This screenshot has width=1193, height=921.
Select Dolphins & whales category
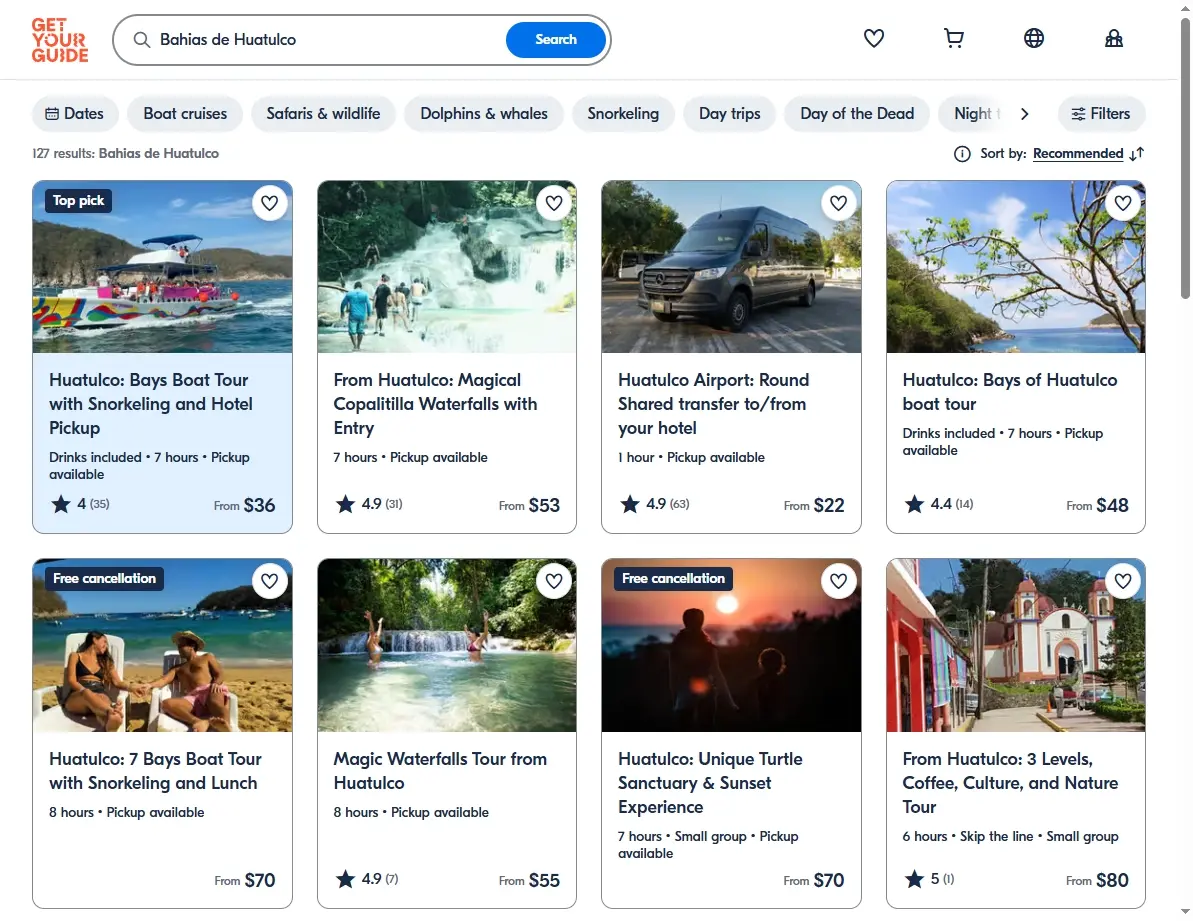484,113
